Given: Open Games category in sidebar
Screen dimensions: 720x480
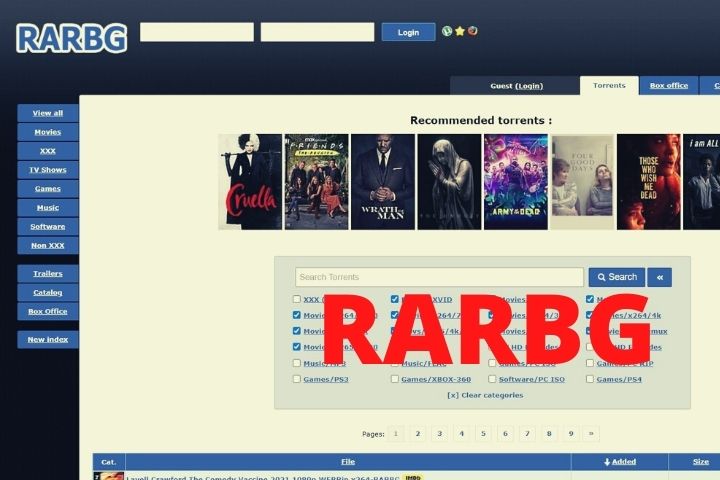Looking at the screenshot, I should (48, 188).
